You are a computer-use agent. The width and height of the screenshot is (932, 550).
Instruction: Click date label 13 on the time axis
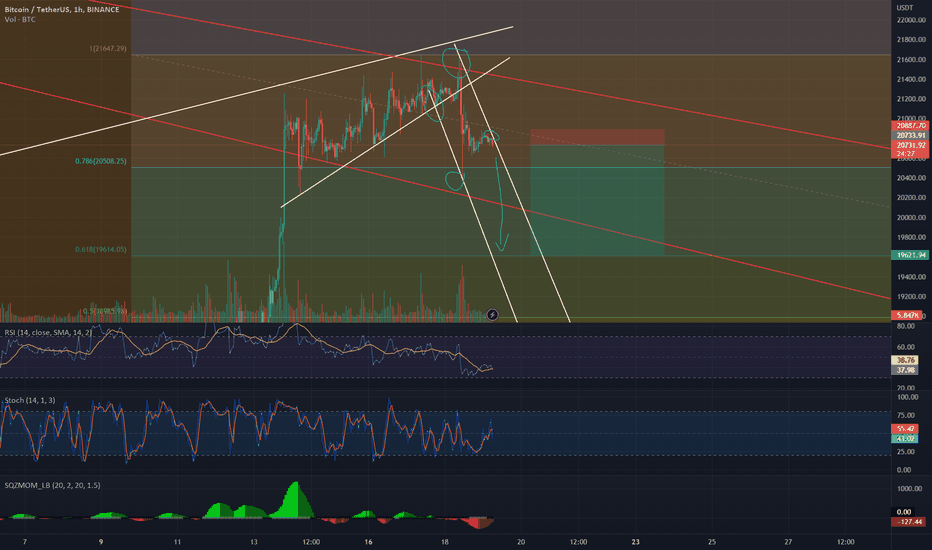(x=254, y=542)
